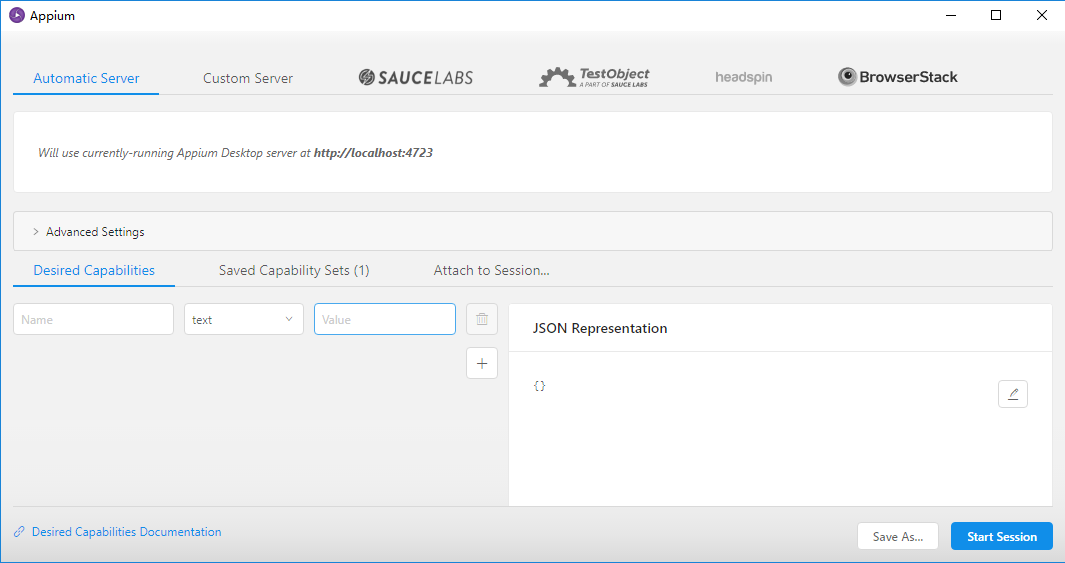Switch to Attach to Session tab
1065x563 pixels.
point(491,270)
